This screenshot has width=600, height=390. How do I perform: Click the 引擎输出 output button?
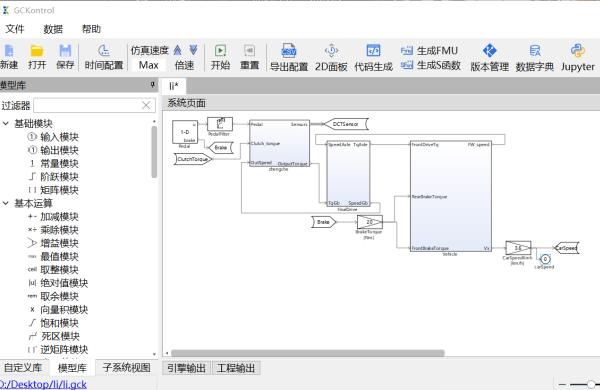point(186,368)
